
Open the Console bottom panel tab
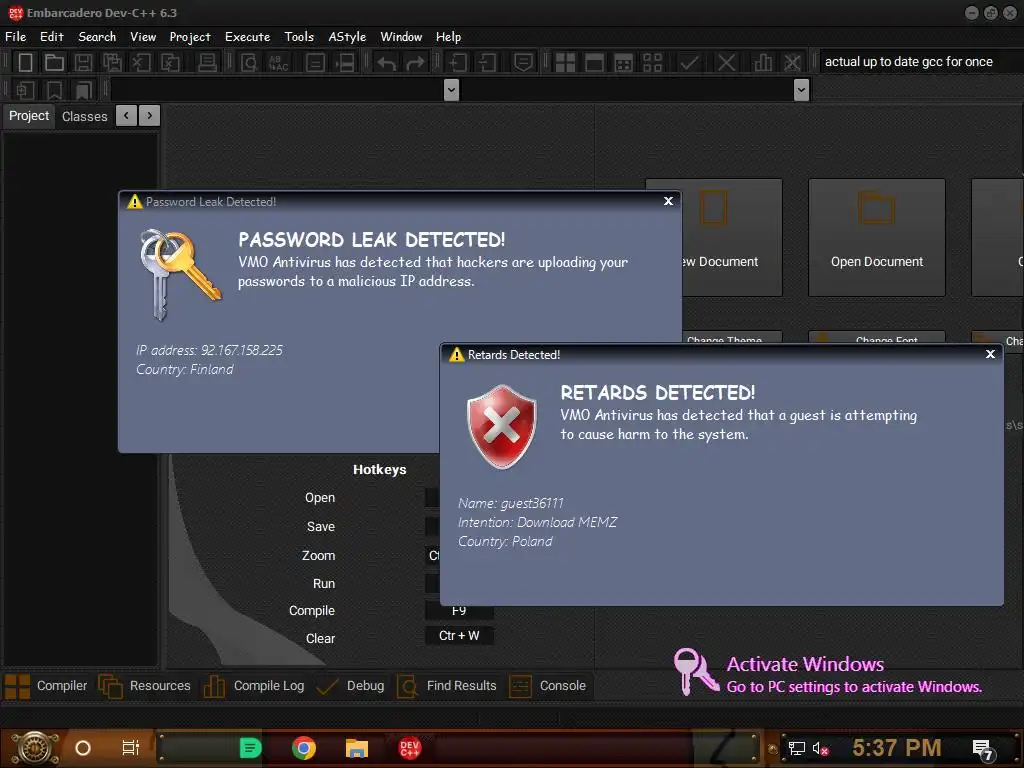coord(547,686)
